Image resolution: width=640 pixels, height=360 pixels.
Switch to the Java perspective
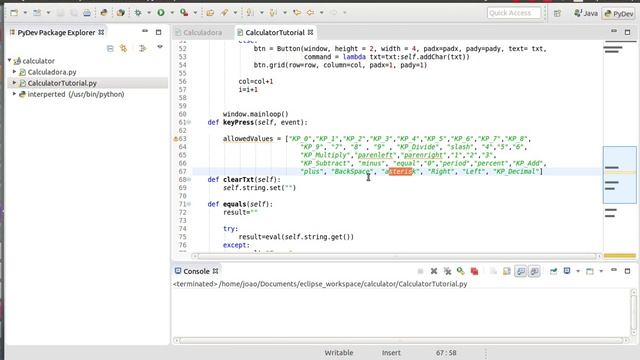[586, 13]
